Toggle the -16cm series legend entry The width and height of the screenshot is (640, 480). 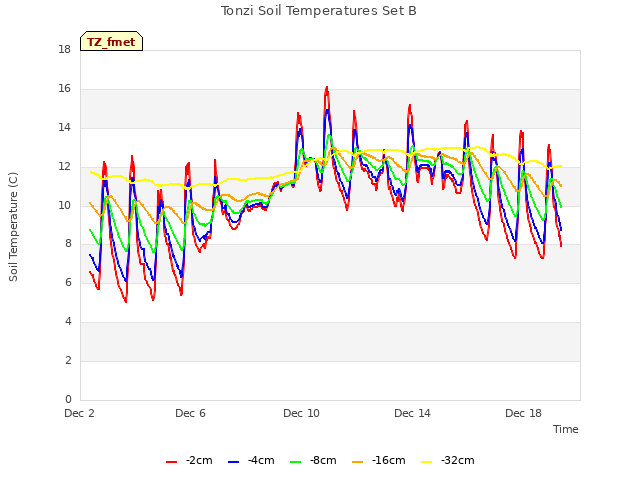tap(379, 461)
